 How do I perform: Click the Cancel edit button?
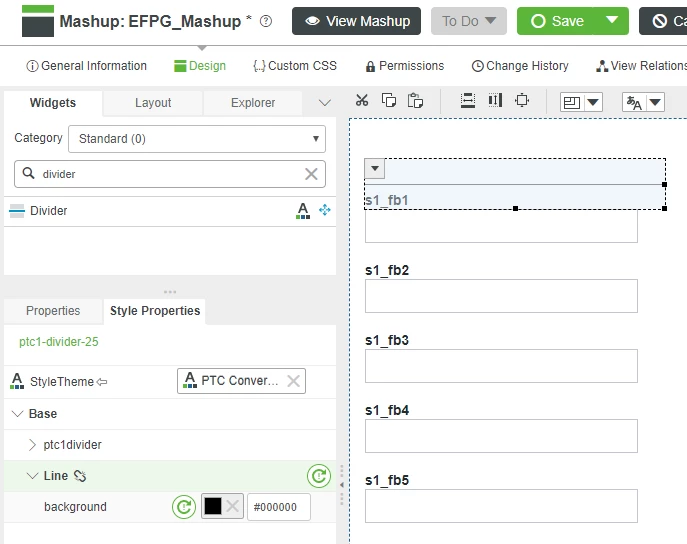(663, 21)
